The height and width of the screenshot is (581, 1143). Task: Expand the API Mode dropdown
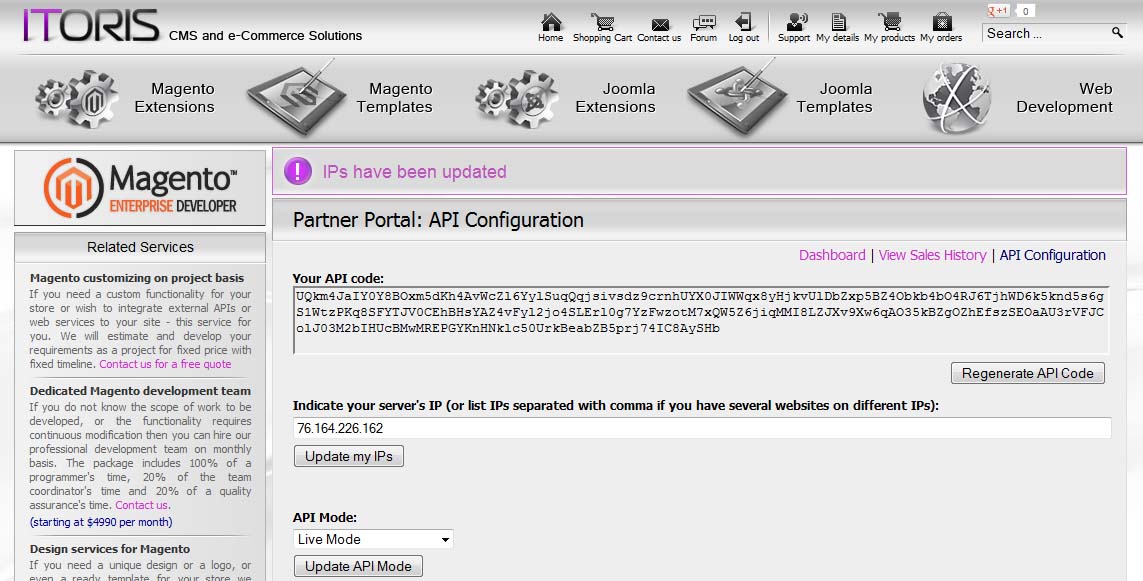[x=373, y=539]
